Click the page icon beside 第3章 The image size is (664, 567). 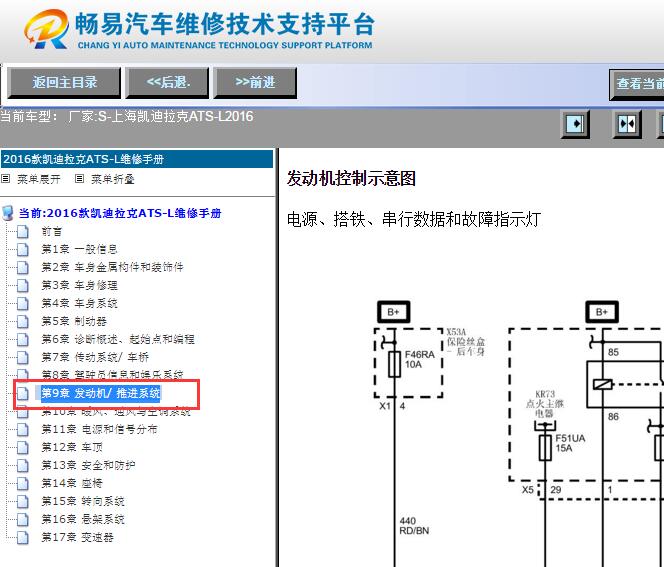click(x=23, y=285)
